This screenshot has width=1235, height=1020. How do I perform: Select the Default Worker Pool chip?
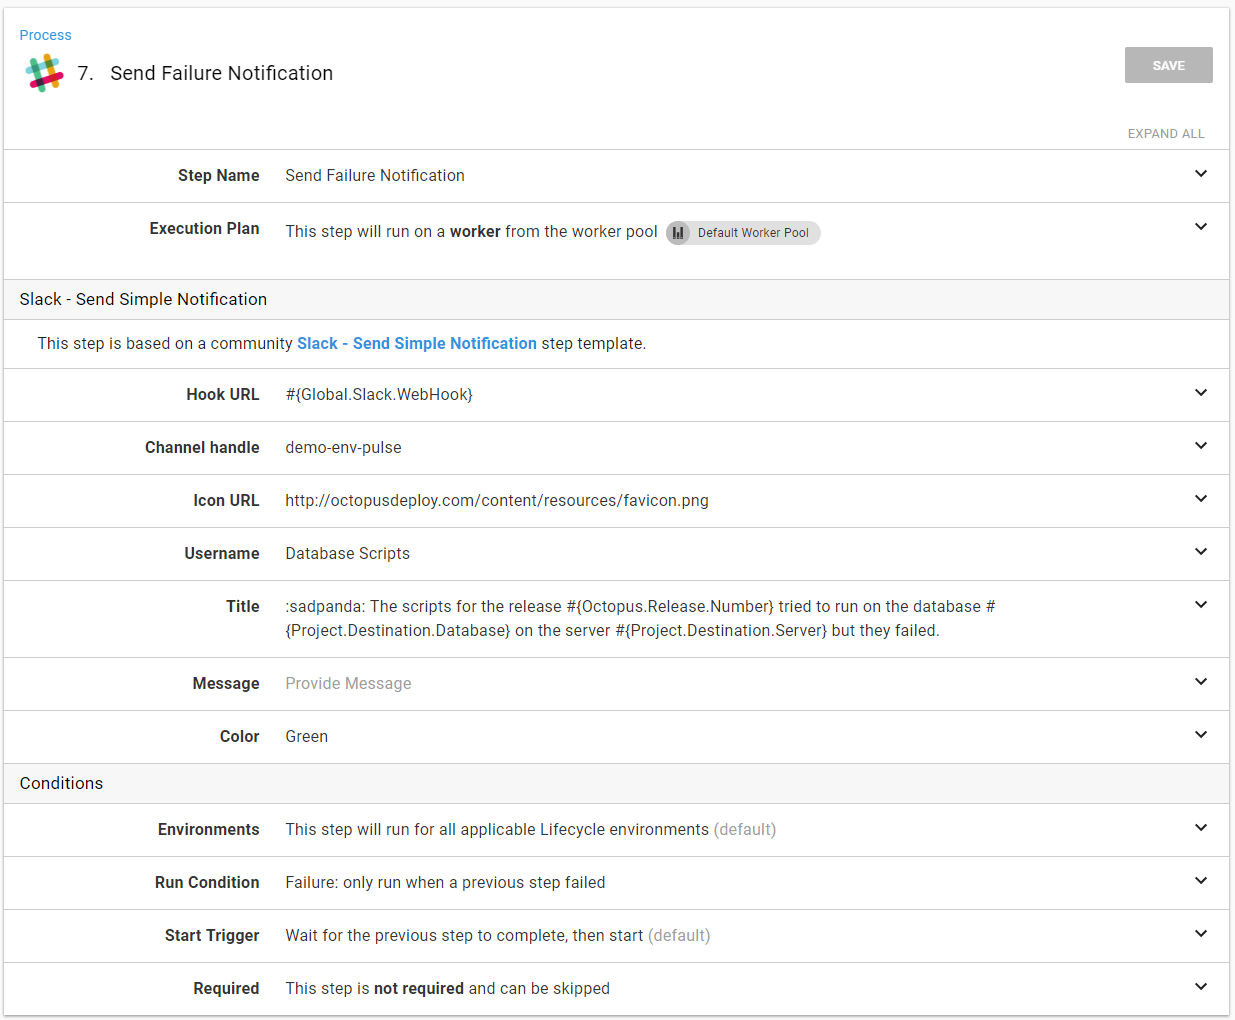753,233
